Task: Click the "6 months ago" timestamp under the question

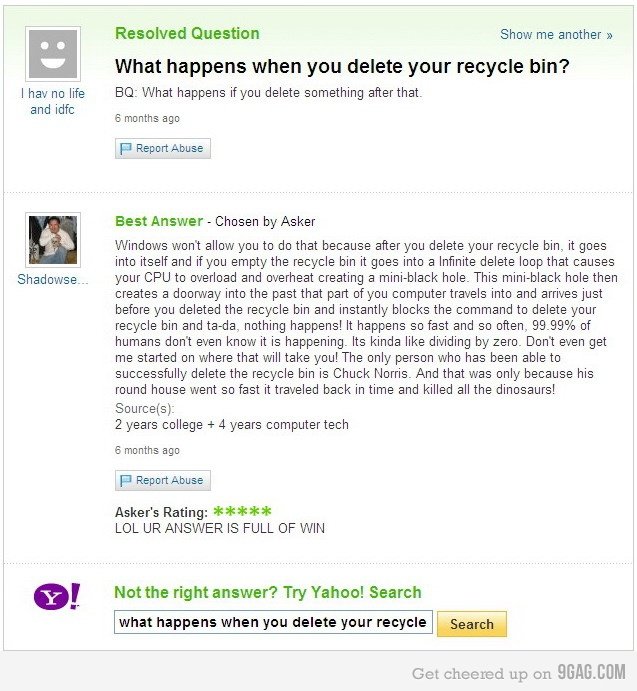Action: click(x=147, y=118)
